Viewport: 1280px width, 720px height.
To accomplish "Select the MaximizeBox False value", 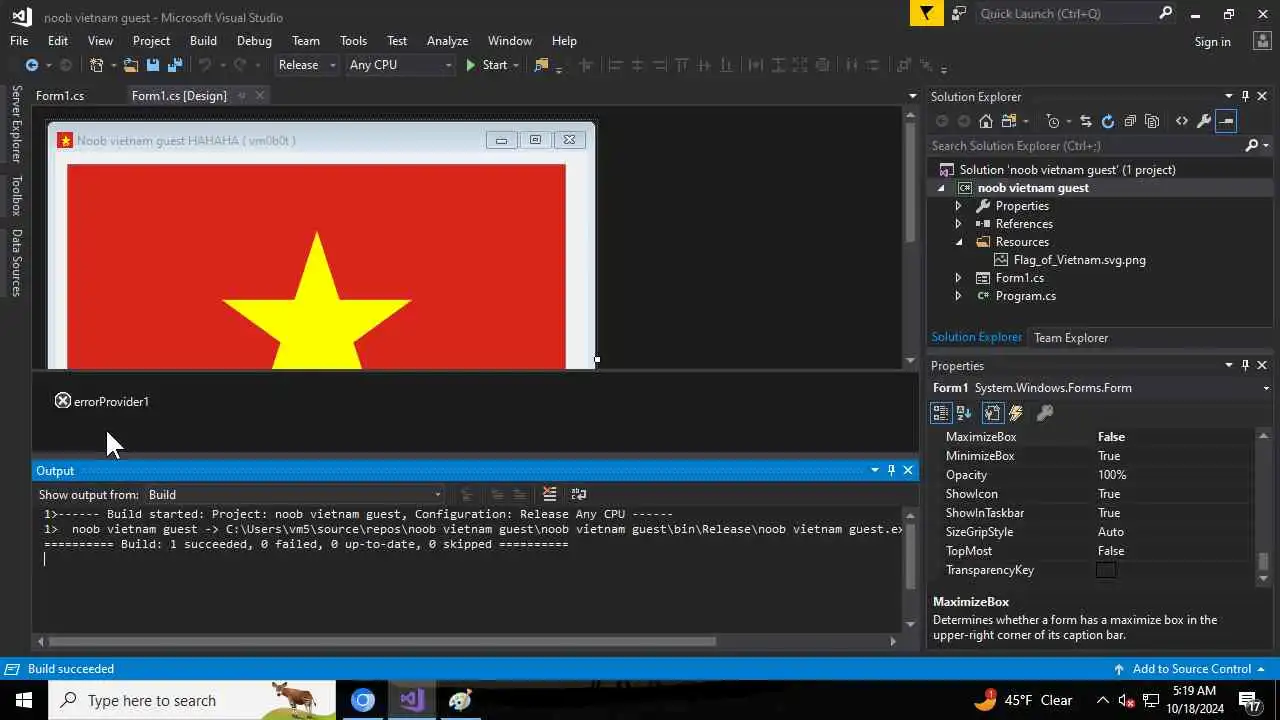I will pyautogui.click(x=1111, y=437).
